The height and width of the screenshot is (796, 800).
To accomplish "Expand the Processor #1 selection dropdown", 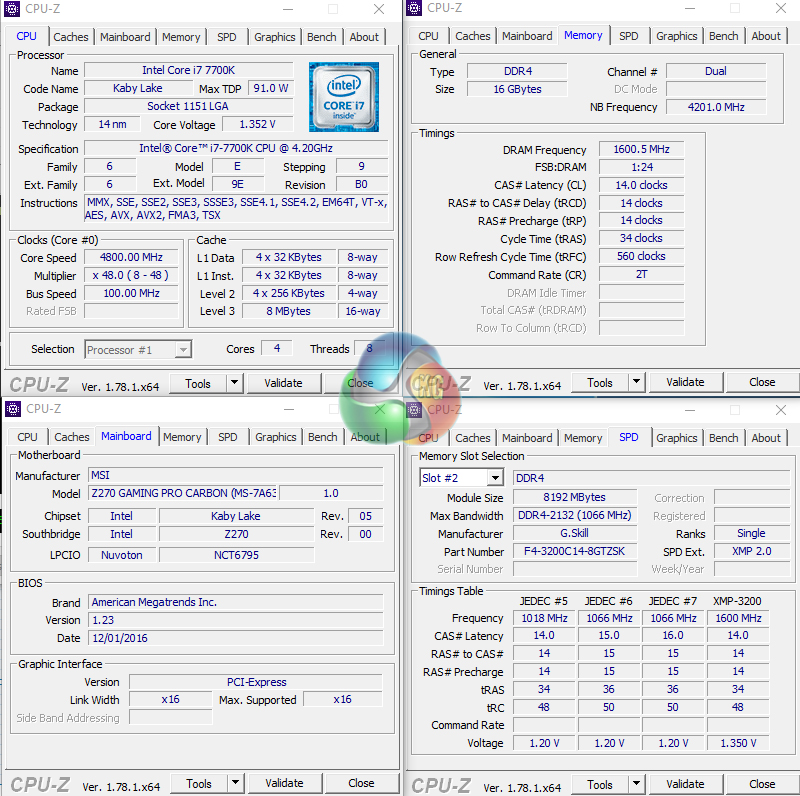I will tap(182, 349).
